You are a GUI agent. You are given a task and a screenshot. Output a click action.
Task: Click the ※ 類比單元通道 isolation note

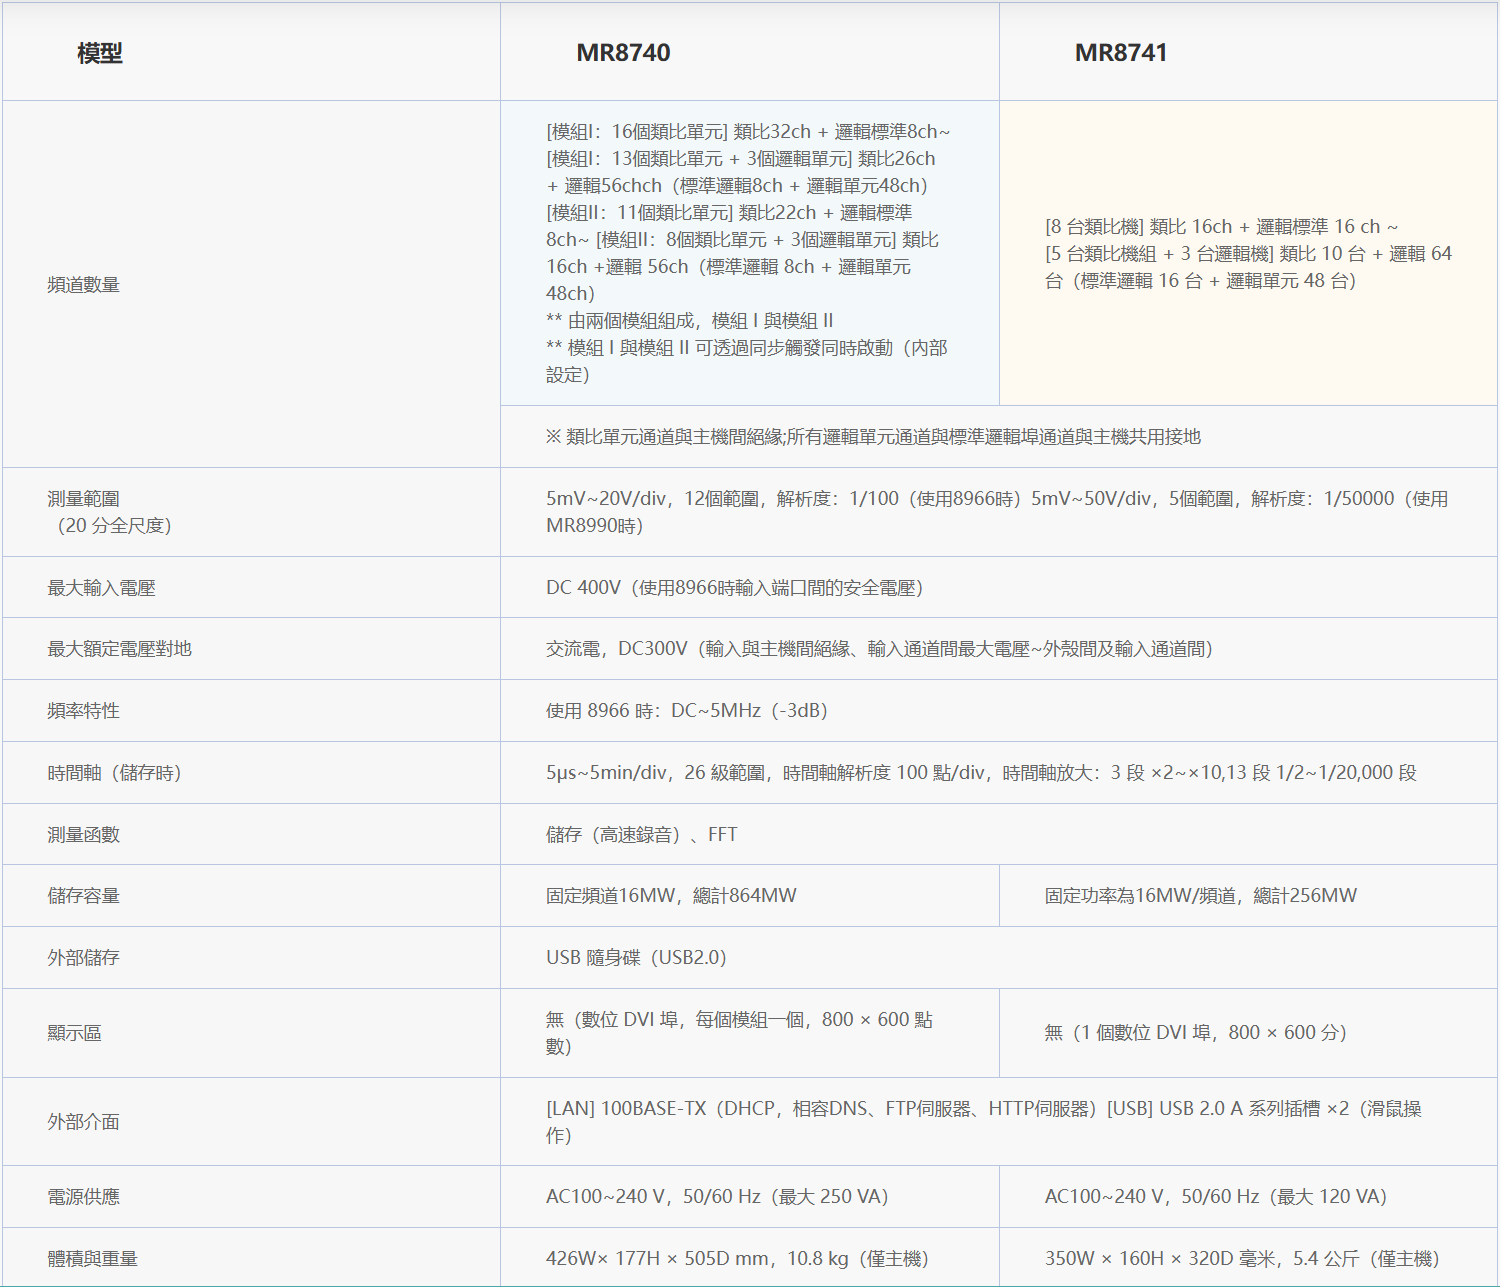tap(873, 437)
